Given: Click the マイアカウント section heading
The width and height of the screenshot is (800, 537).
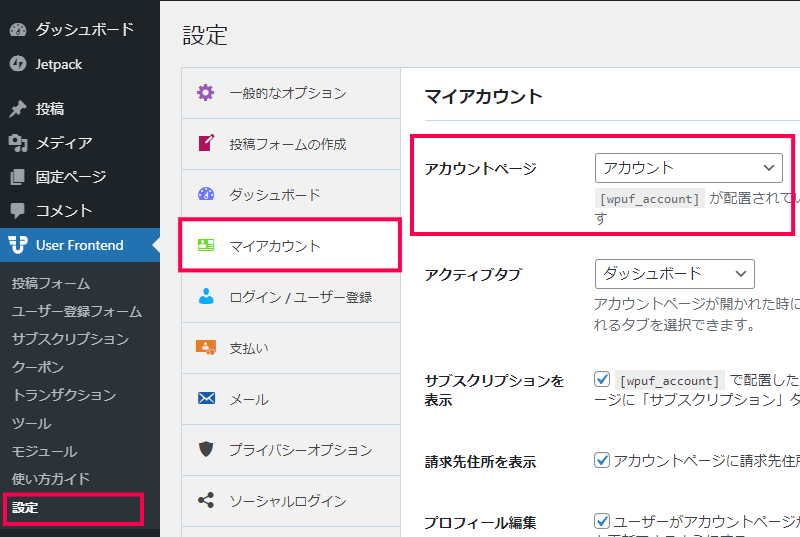Looking at the screenshot, I should (x=483, y=96).
